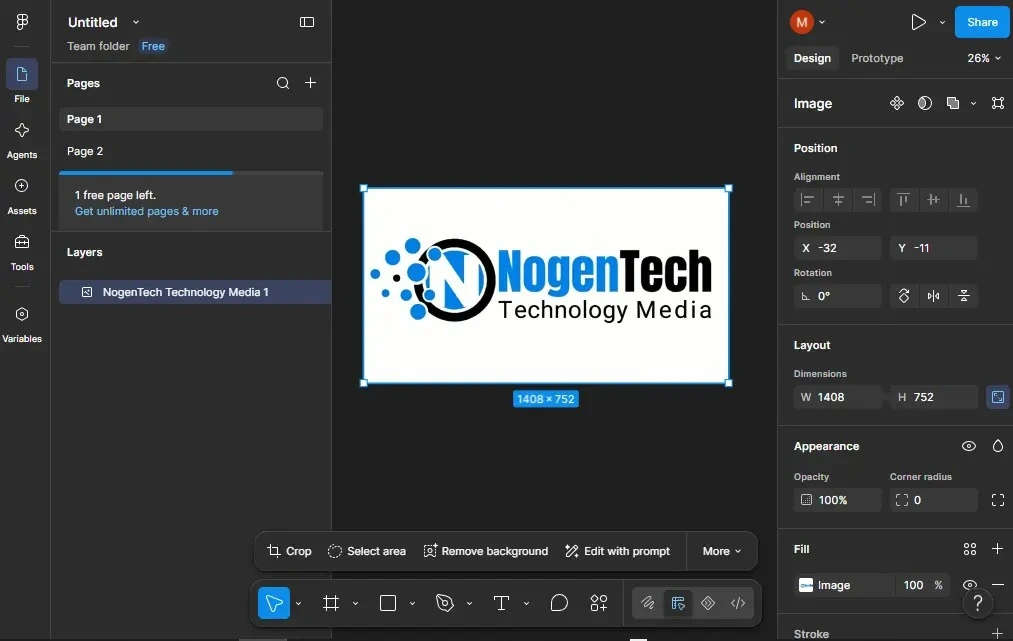Remove the Image fill with minus icon
1013x641 pixels.
998,585
